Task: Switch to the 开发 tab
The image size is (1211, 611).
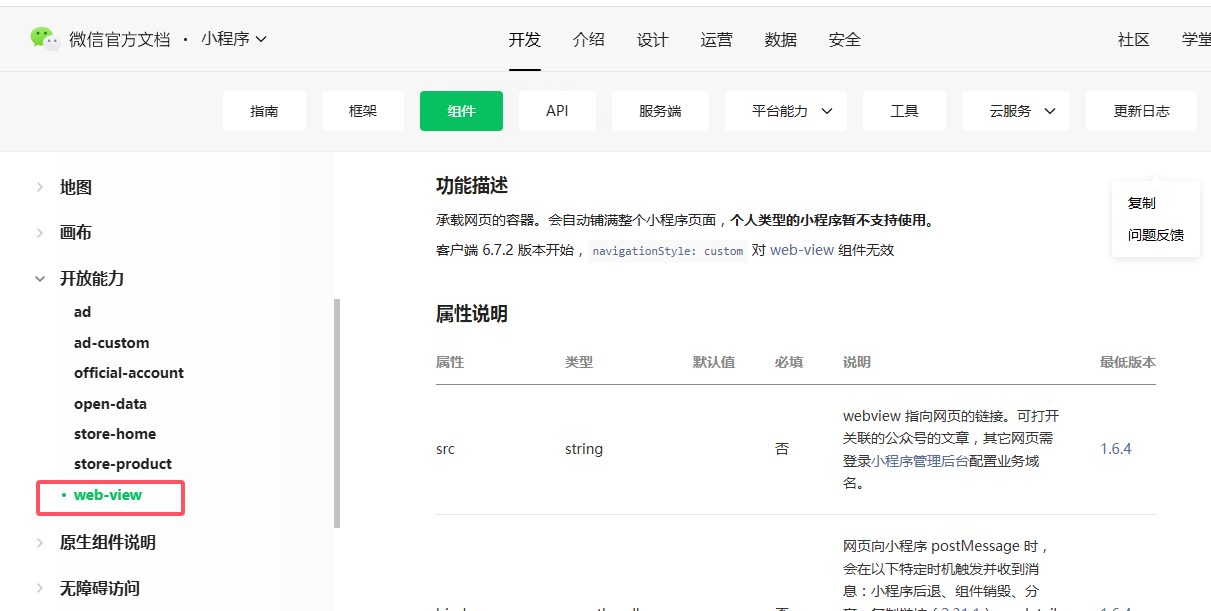Action: [524, 40]
